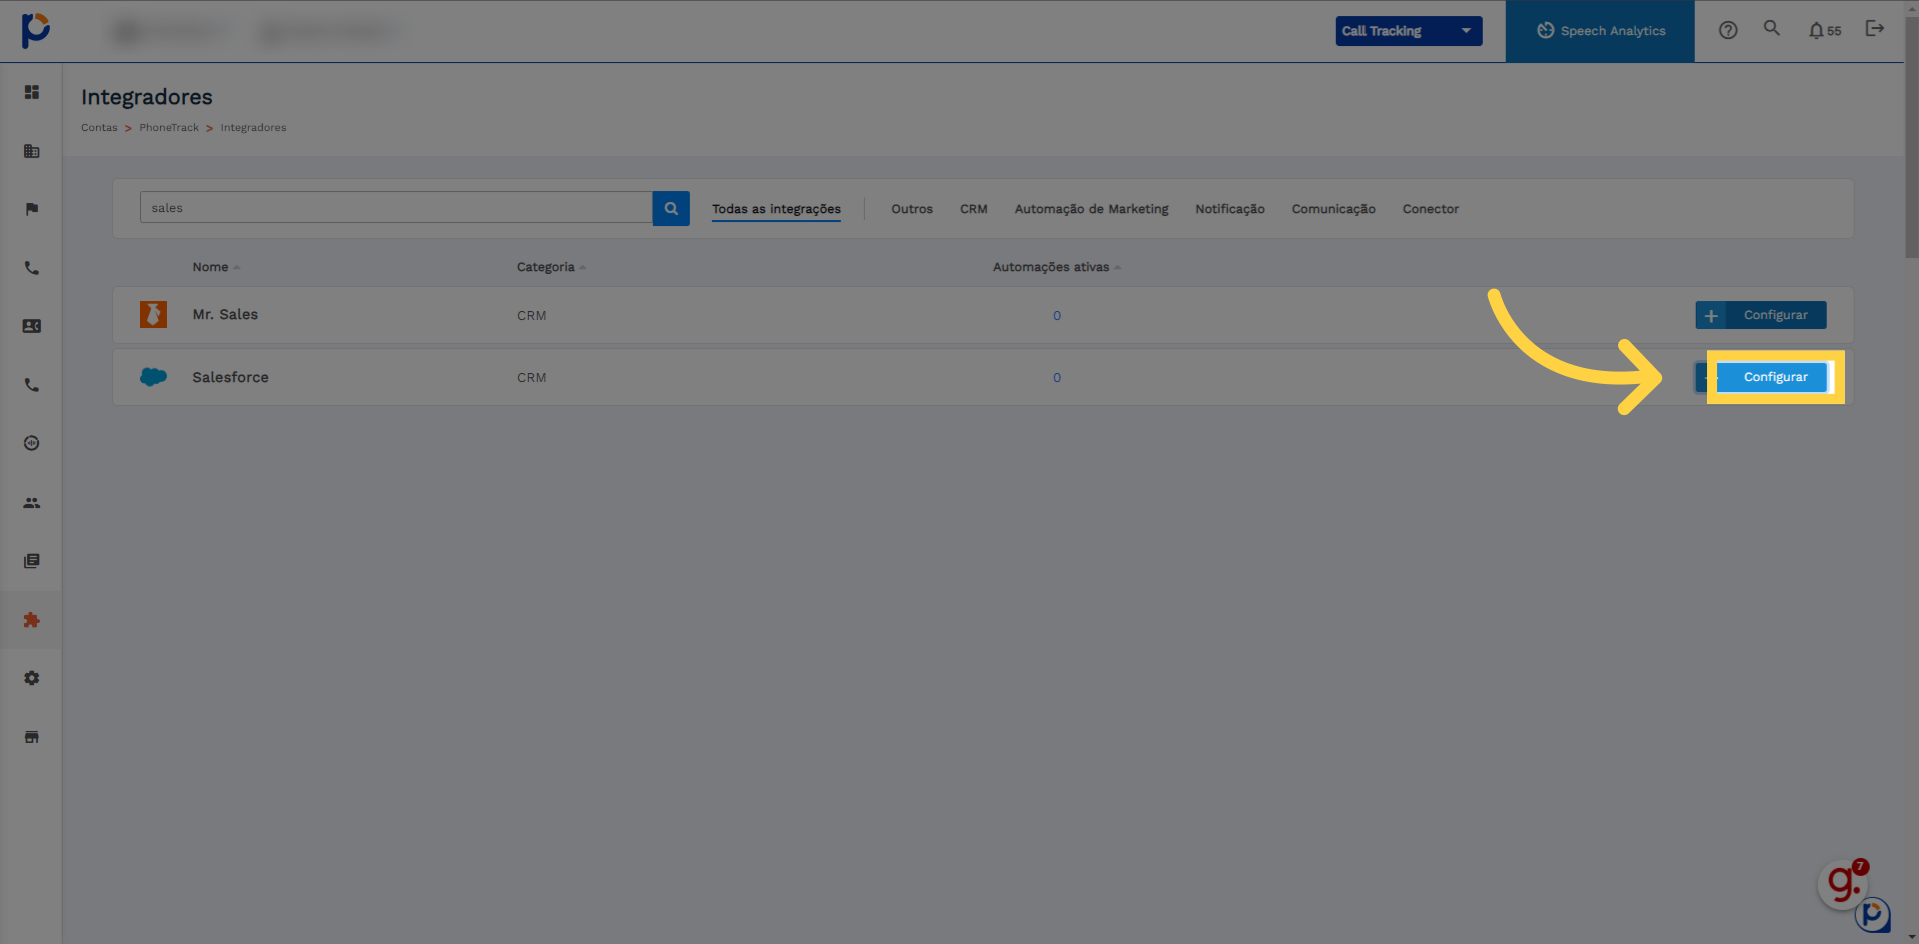This screenshot has height=944, width=1919.
Task: Open the PhoneTrack floating help bubble
Action: [x=1873, y=915]
